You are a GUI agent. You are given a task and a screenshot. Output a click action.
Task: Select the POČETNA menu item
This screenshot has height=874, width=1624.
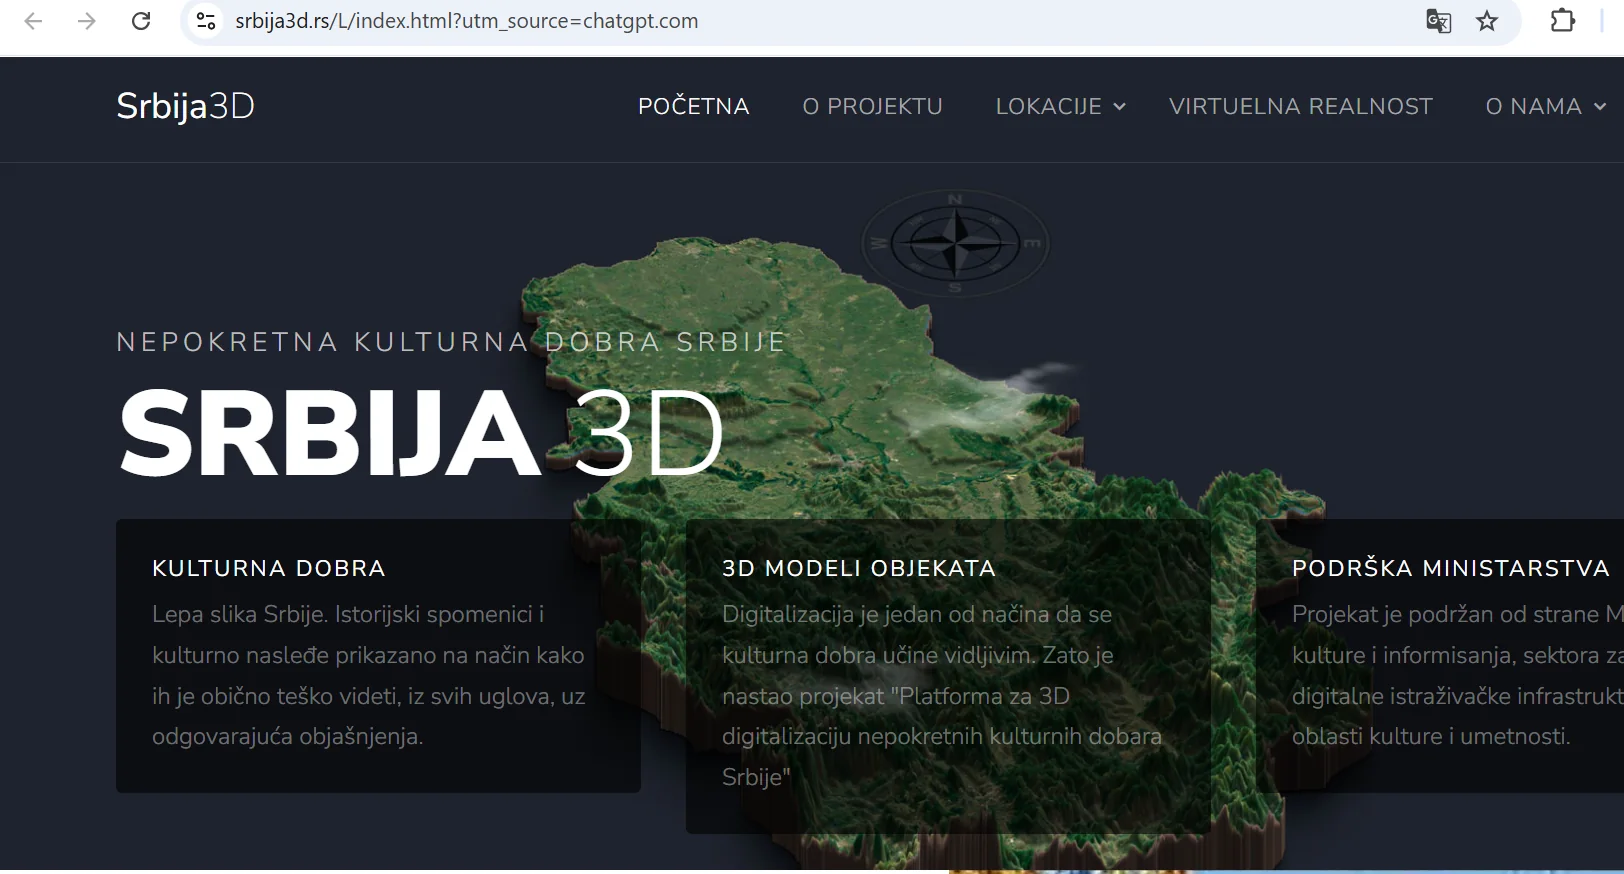pyautogui.click(x=693, y=106)
